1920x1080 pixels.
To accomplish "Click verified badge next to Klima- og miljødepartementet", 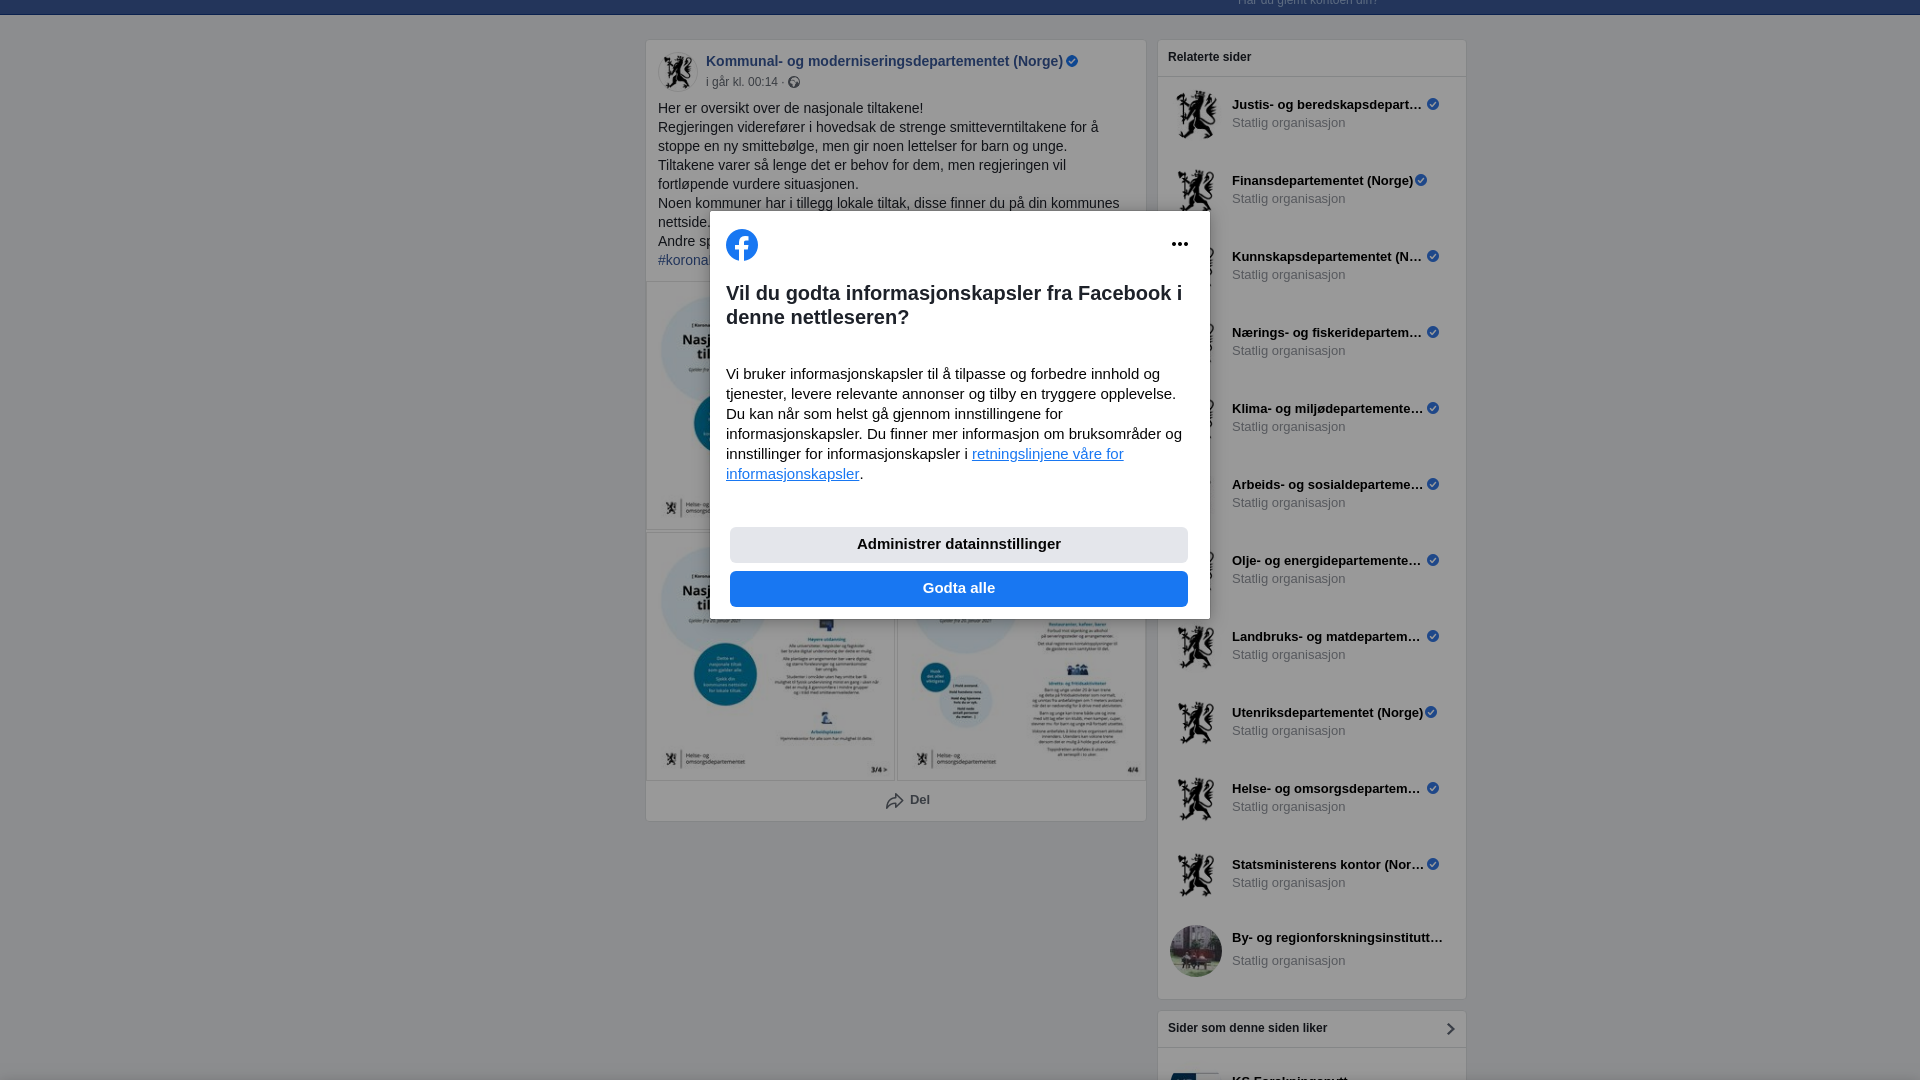I will pyautogui.click(x=1433, y=409).
